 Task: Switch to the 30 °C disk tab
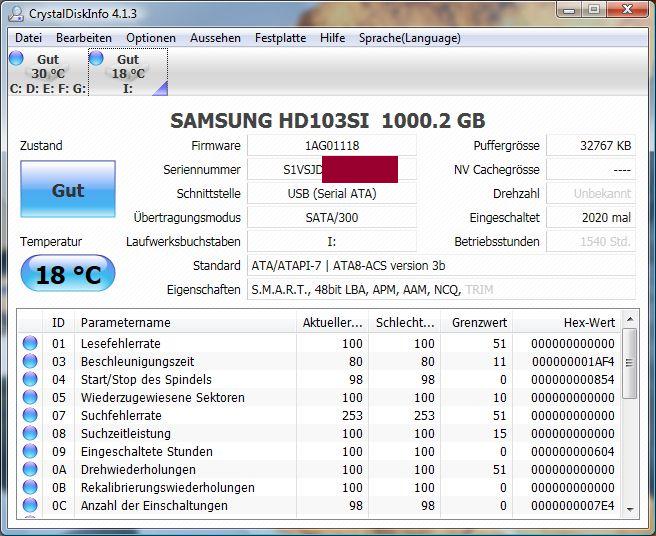pyautogui.click(x=48, y=72)
